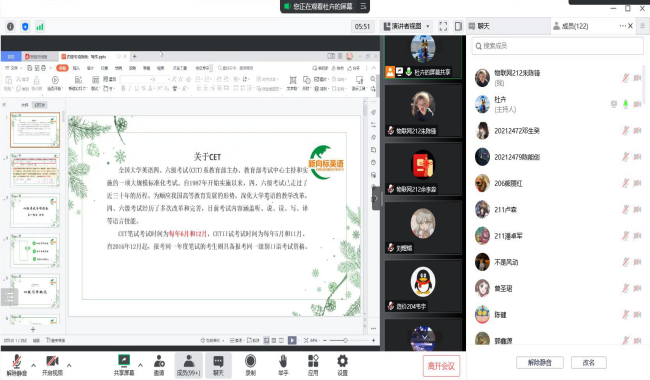Image resolution: width=650 pixels, height=380 pixels.
Task: Open the meeting info icon
Action: click(x=10, y=27)
